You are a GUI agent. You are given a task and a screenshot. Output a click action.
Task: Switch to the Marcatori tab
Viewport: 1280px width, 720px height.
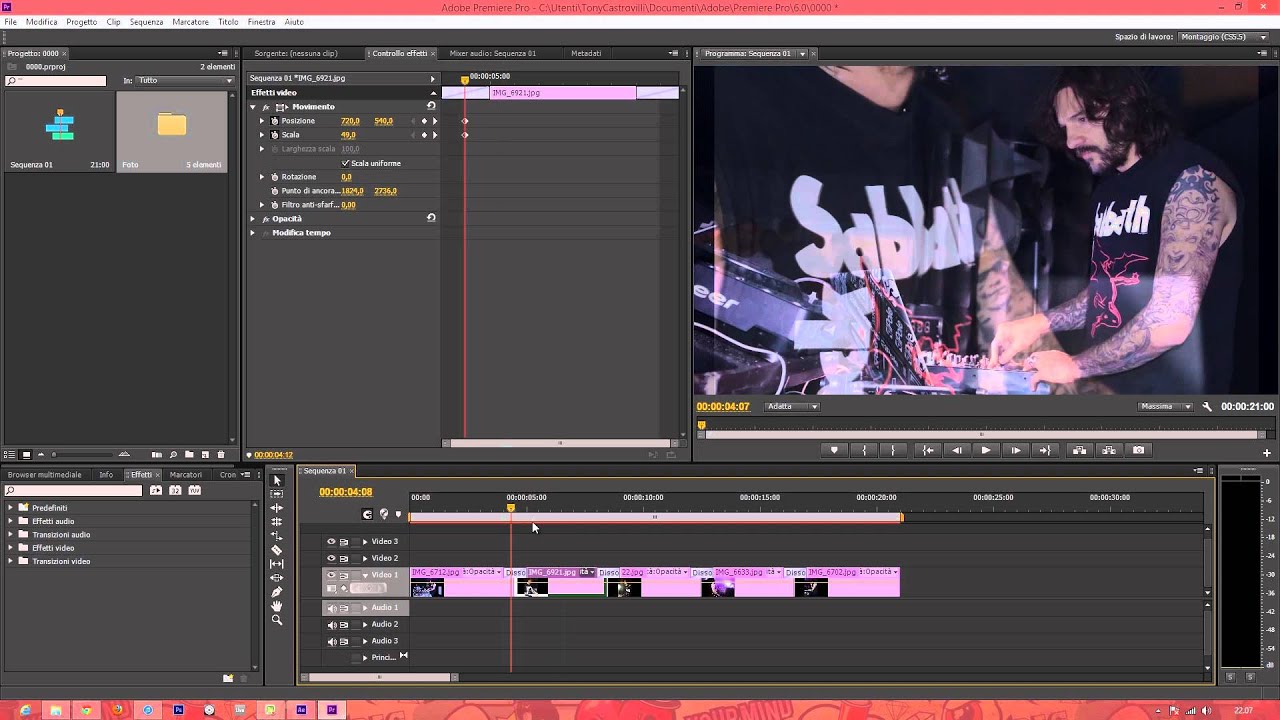tap(186, 475)
